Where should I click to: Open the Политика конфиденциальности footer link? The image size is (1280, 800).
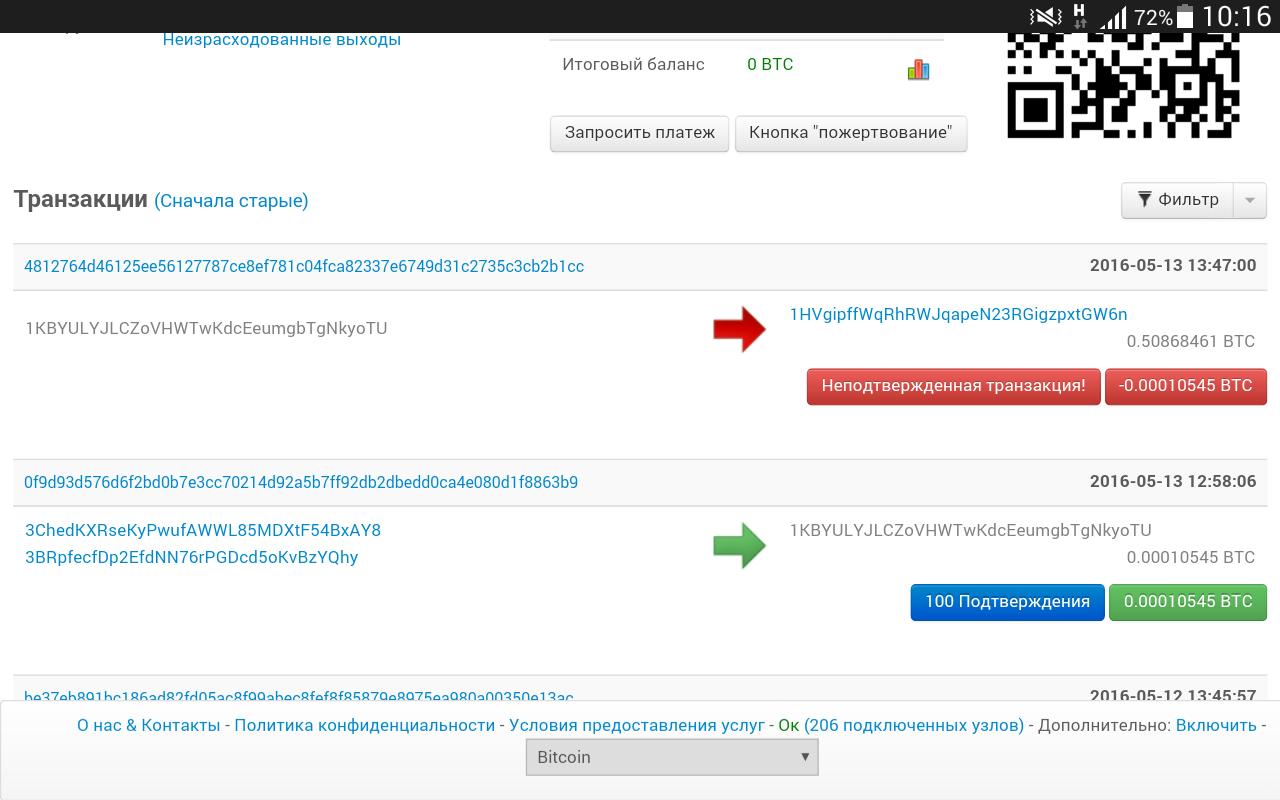click(364, 725)
